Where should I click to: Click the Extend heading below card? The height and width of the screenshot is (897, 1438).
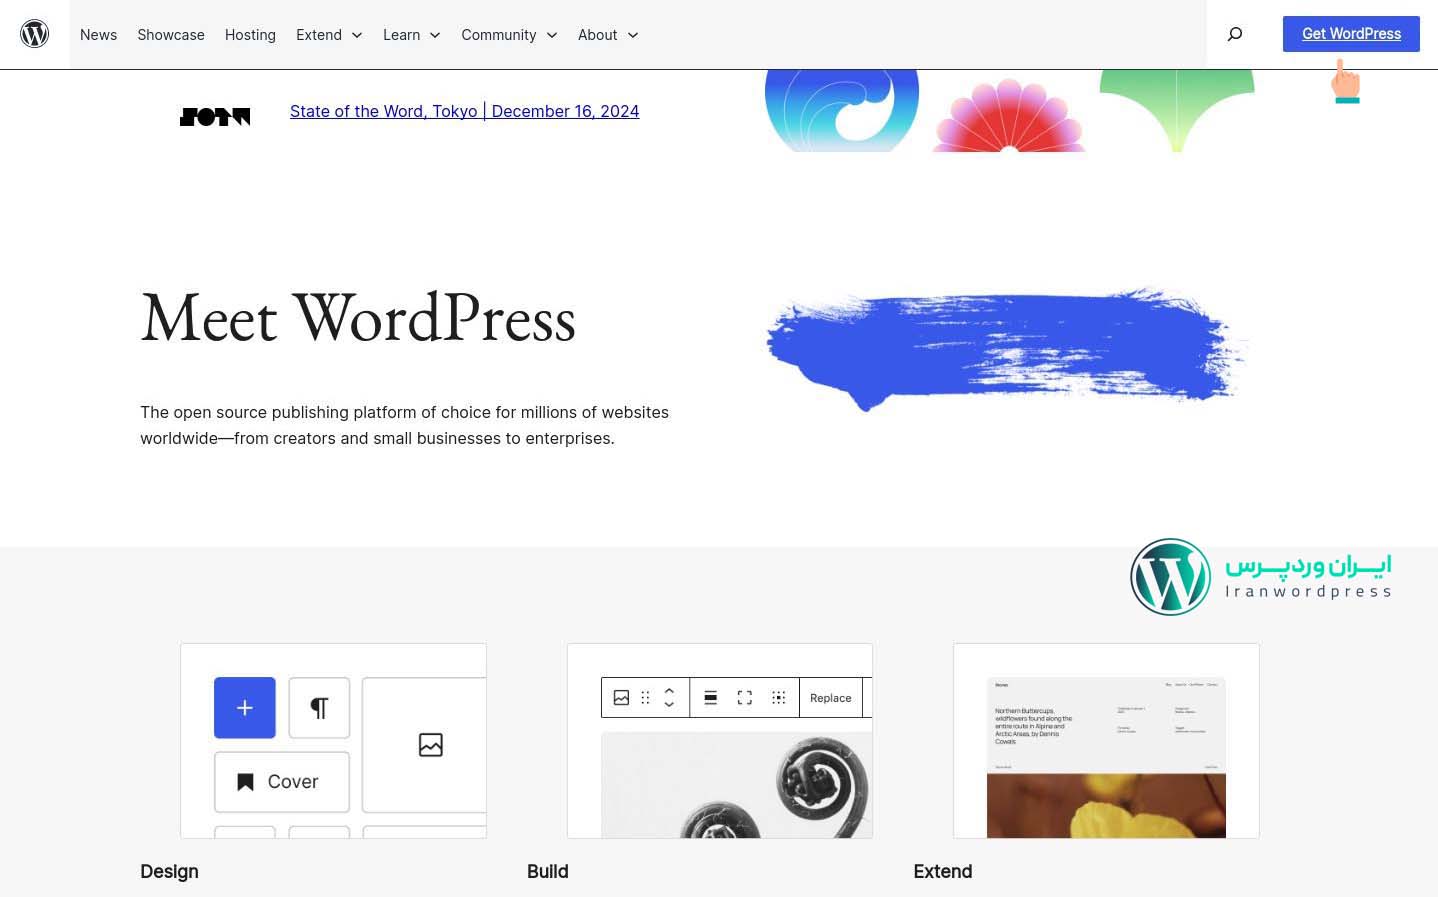pyautogui.click(x=943, y=872)
